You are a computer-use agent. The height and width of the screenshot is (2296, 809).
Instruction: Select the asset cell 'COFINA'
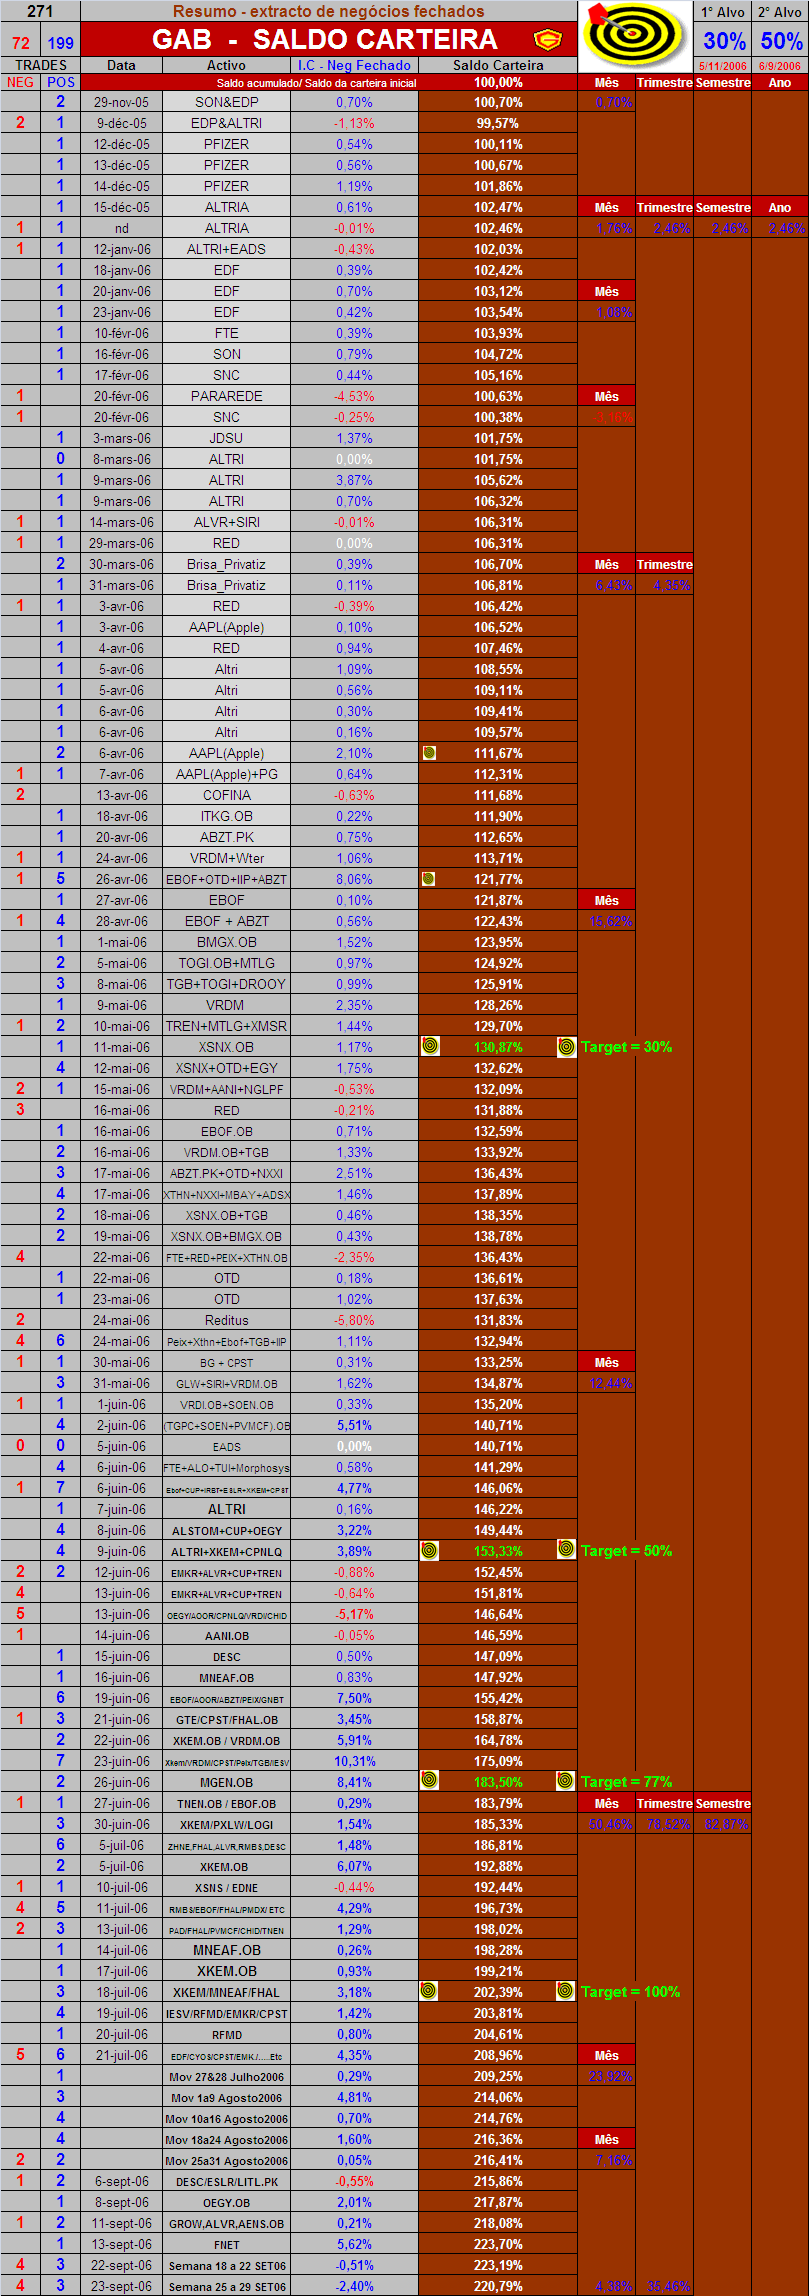pyautogui.click(x=226, y=795)
